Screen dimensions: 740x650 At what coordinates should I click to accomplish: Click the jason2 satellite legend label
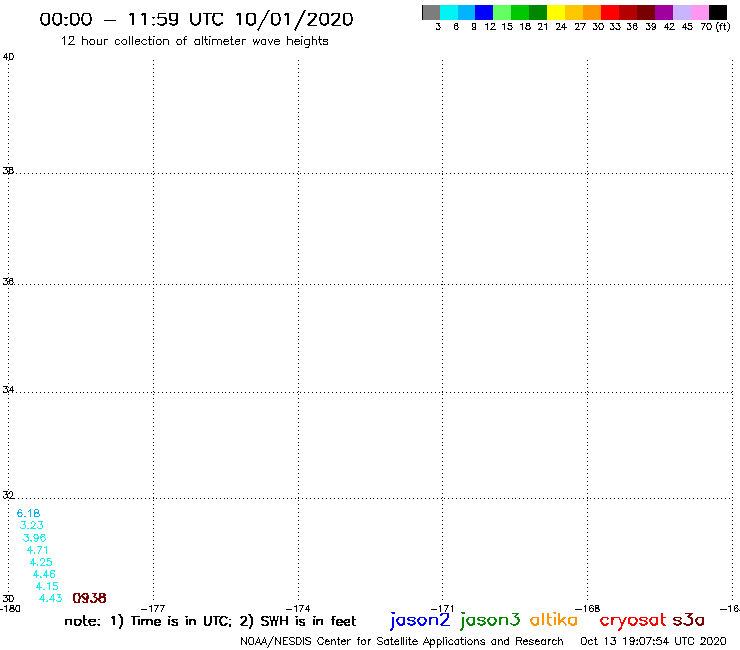420,620
